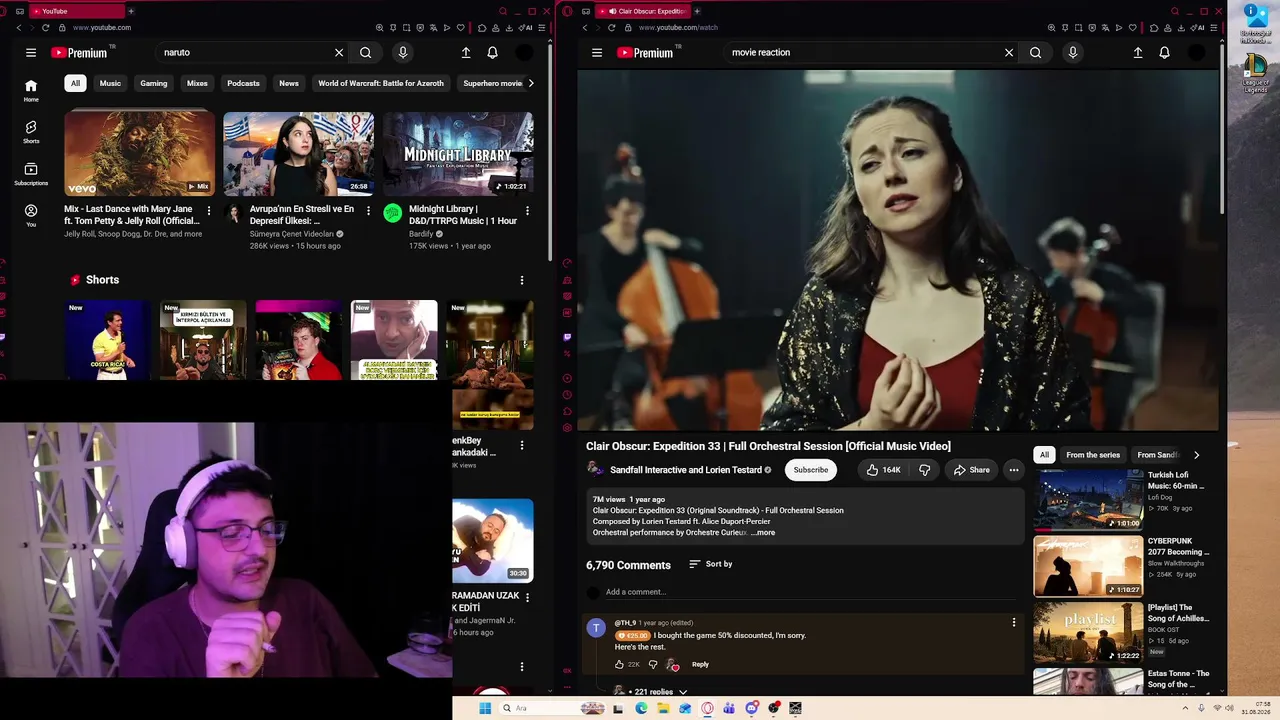Open more actions menu beside Share
The height and width of the screenshot is (720, 1280).
[x=1014, y=470]
